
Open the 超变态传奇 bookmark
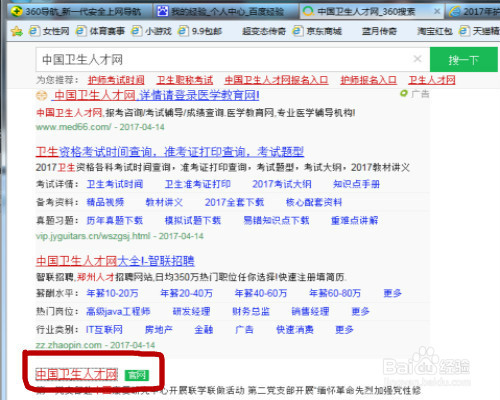point(264,31)
